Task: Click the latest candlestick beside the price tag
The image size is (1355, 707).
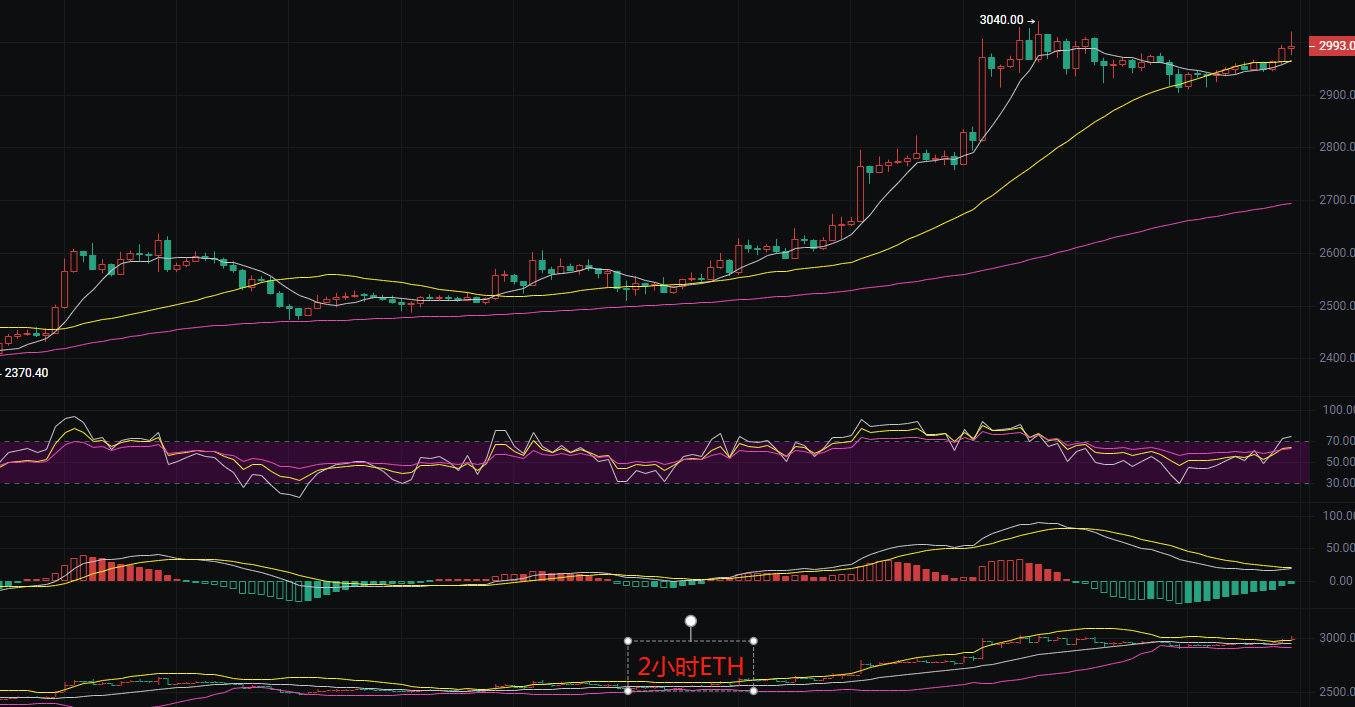Action: pyautogui.click(x=1292, y=46)
